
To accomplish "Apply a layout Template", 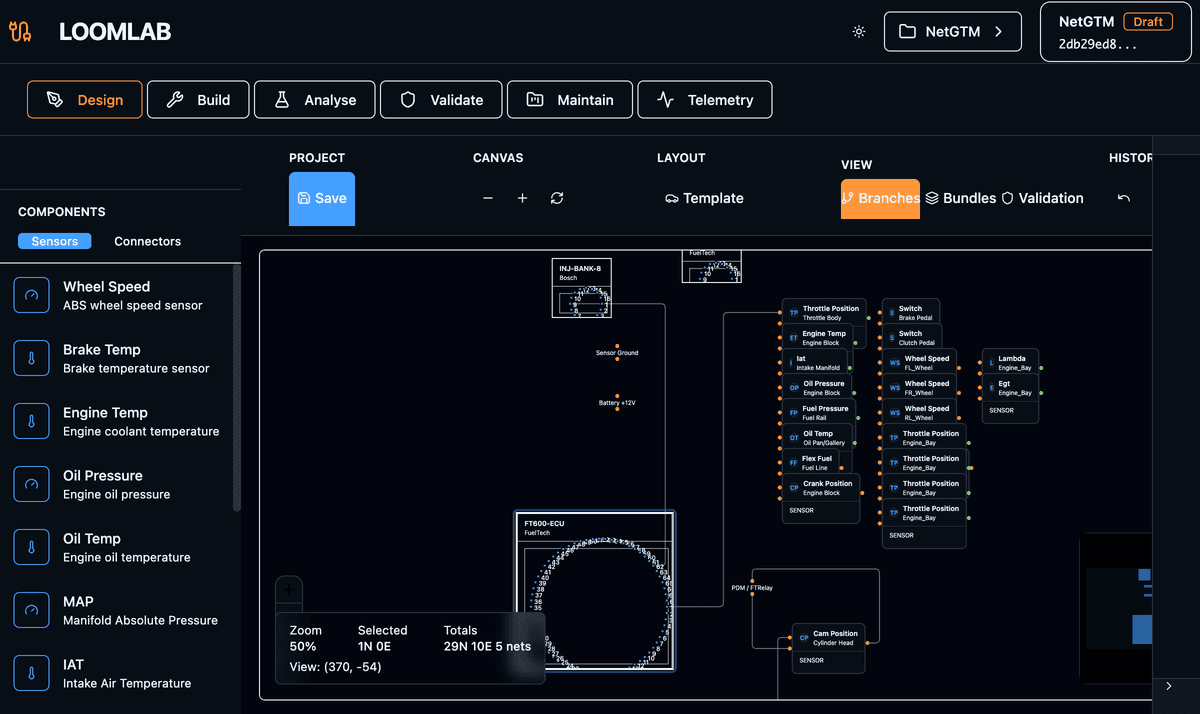I will (x=704, y=198).
